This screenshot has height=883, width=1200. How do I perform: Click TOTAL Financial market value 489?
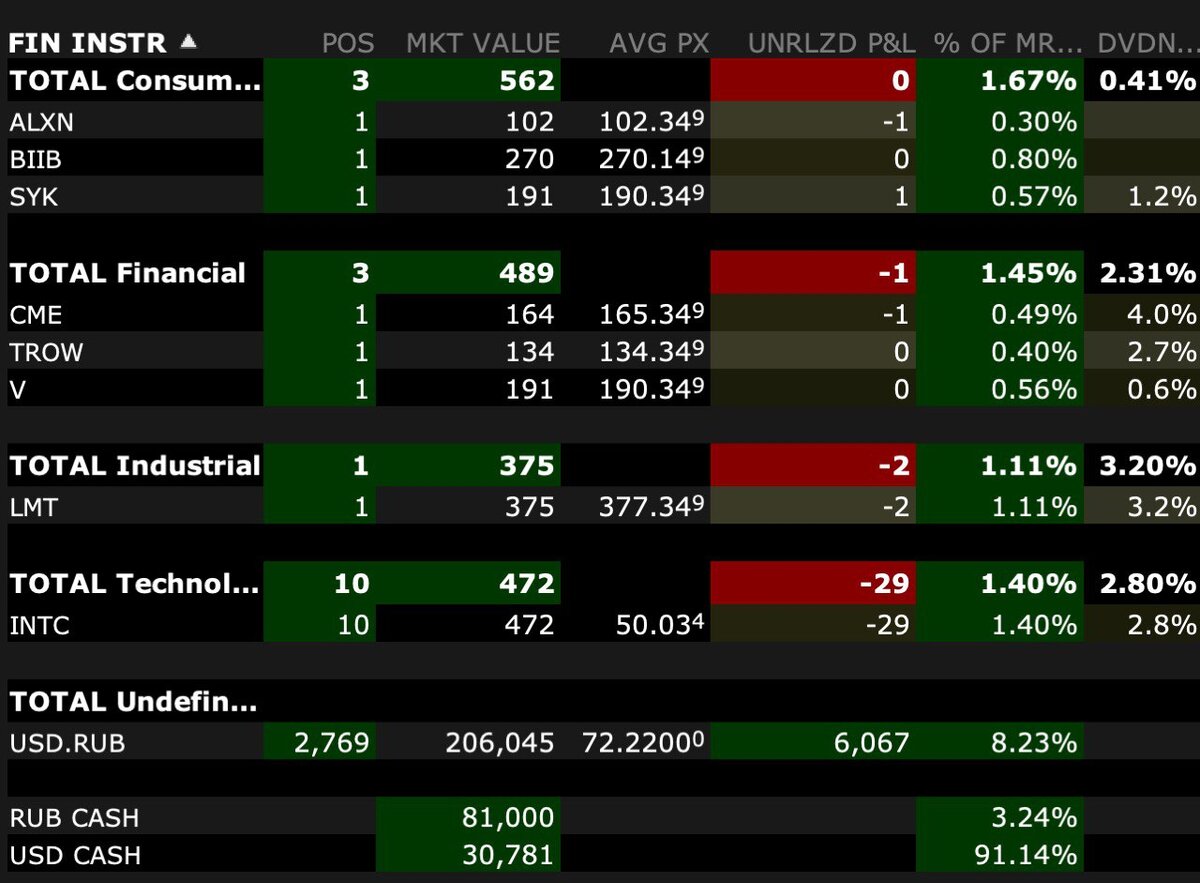(x=527, y=273)
